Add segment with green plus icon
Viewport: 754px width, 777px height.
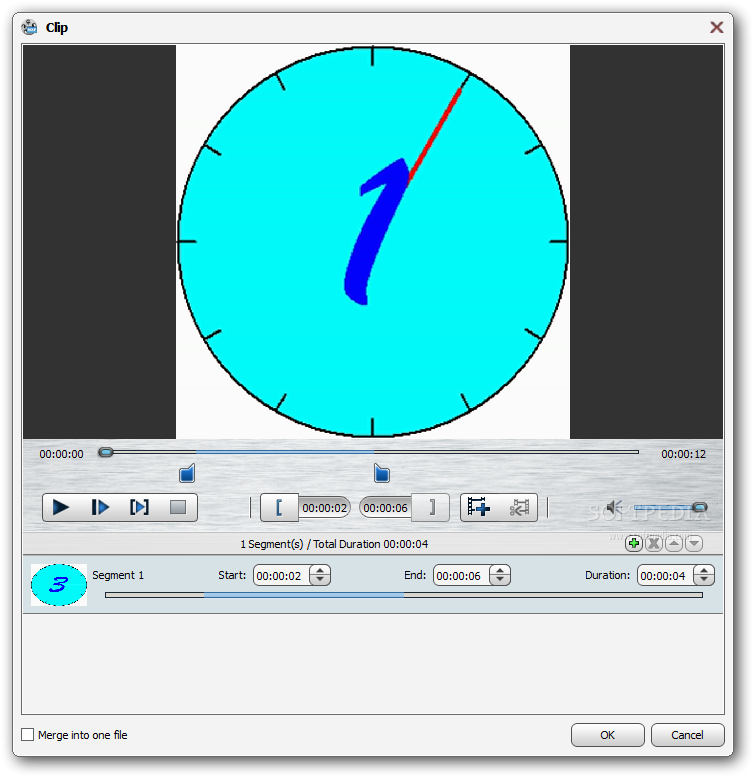click(x=634, y=544)
